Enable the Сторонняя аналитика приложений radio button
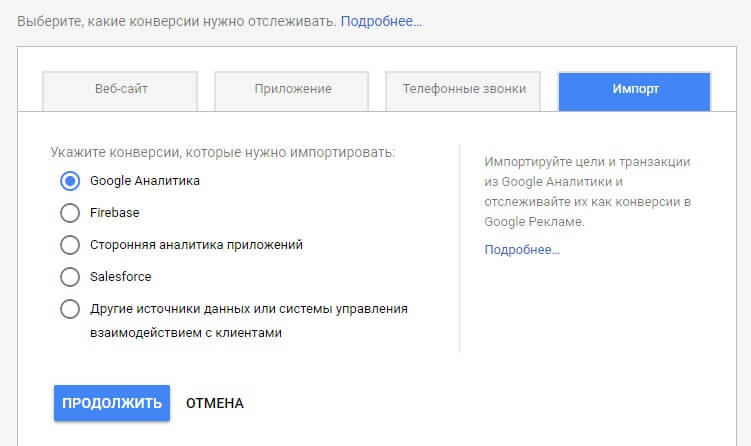This screenshot has width=751, height=446. point(70,245)
